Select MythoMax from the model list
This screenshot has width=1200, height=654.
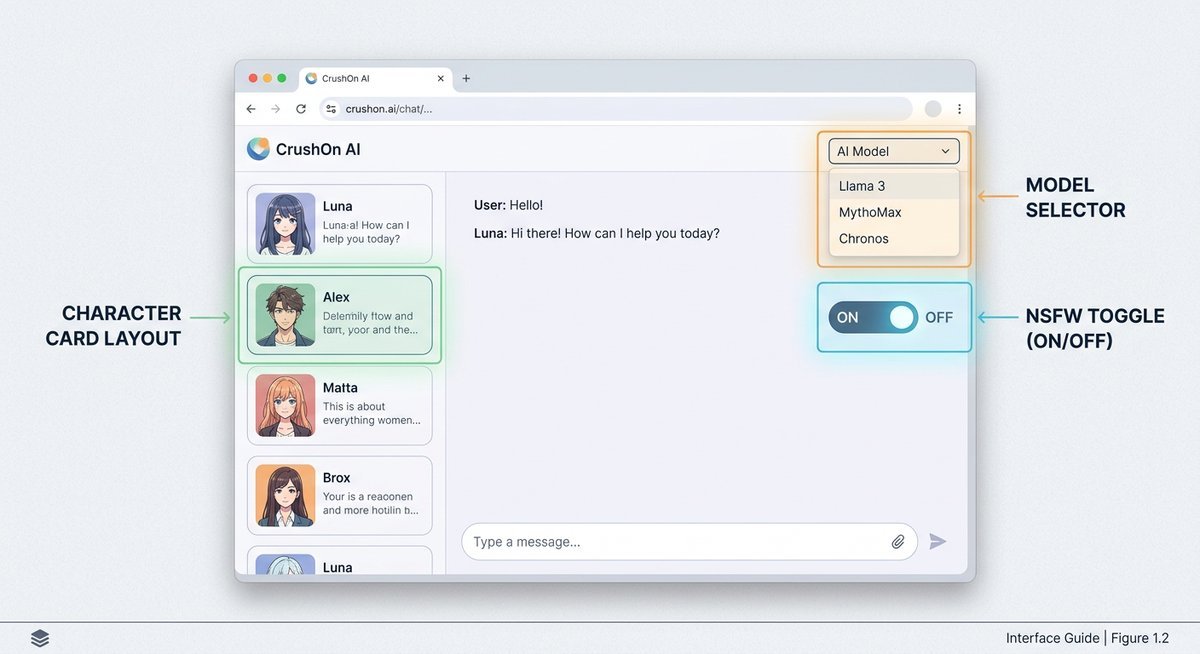point(870,212)
